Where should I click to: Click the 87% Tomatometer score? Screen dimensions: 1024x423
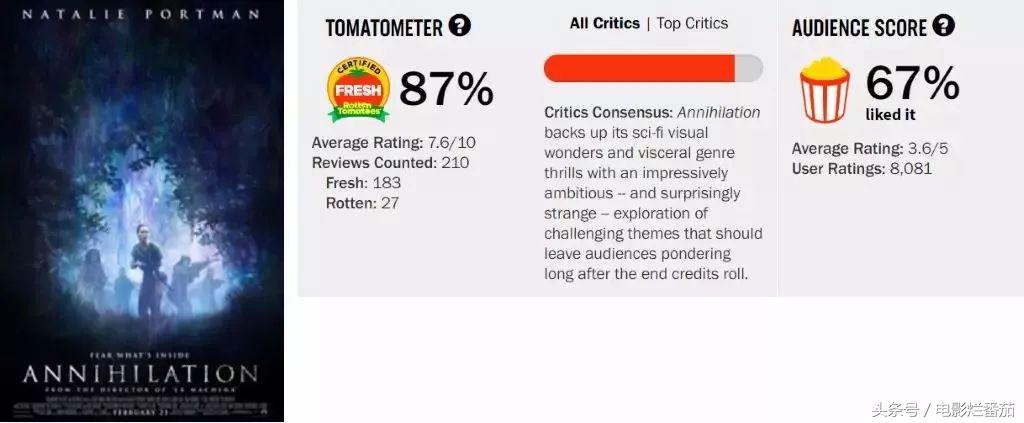click(x=446, y=89)
